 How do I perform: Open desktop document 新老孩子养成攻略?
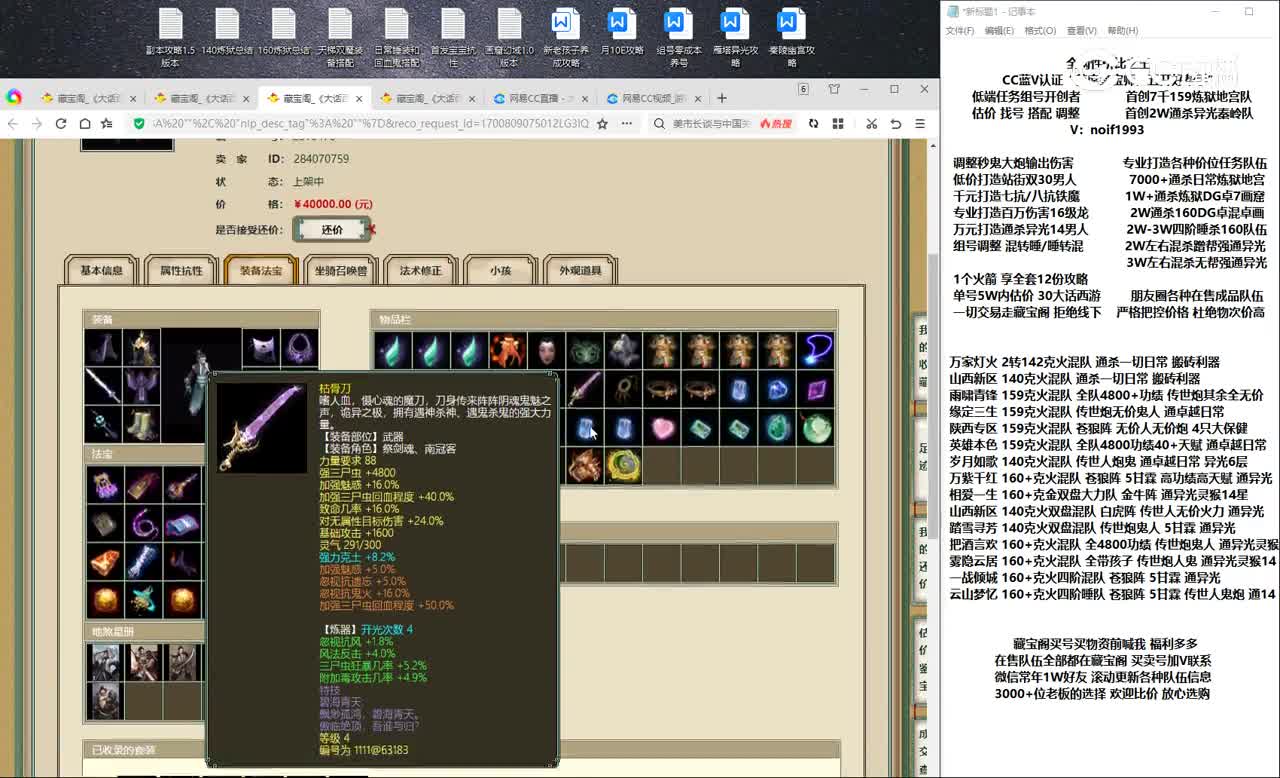[x=566, y=37]
